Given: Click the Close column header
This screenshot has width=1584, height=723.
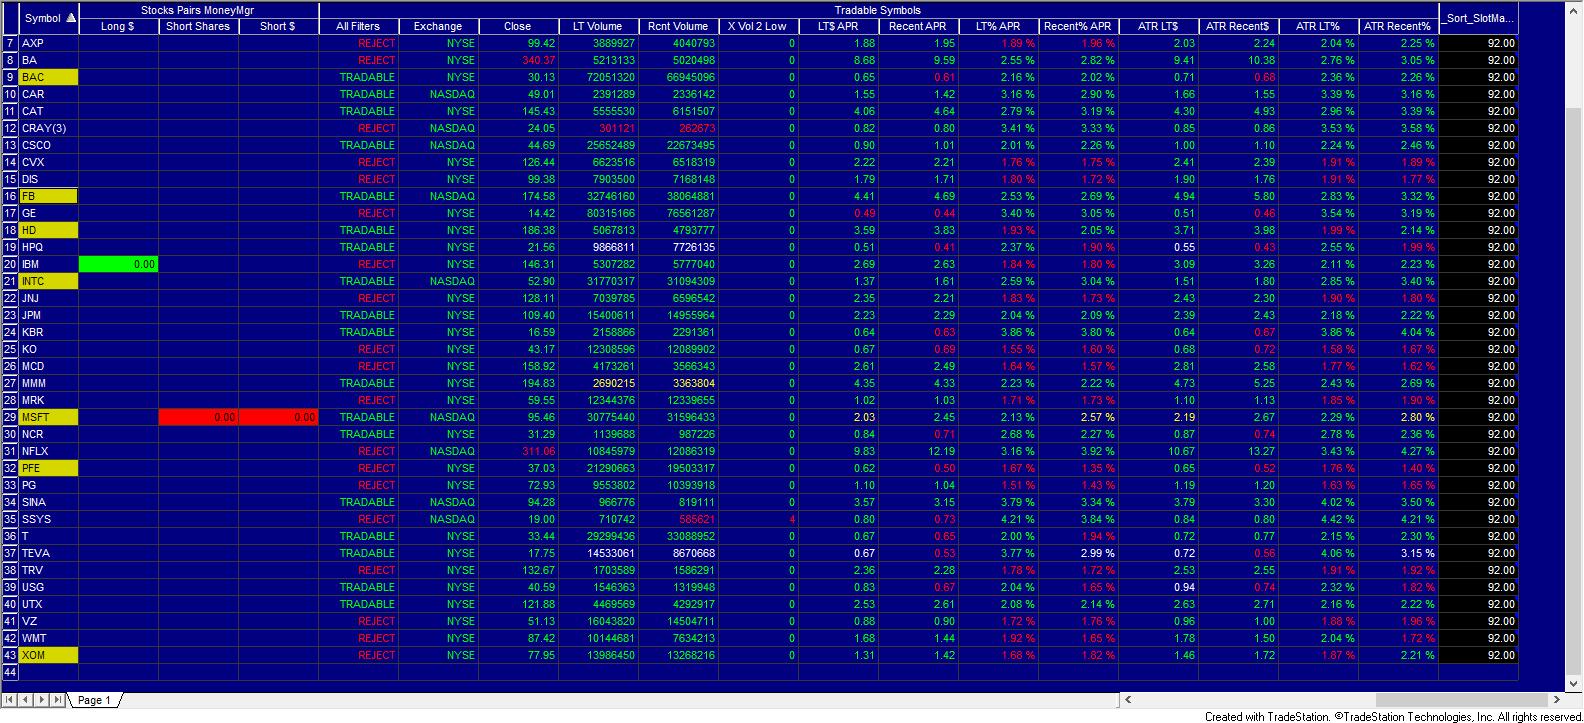Looking at the screenshot, I should pyautogui.click(x=518, y=26).
